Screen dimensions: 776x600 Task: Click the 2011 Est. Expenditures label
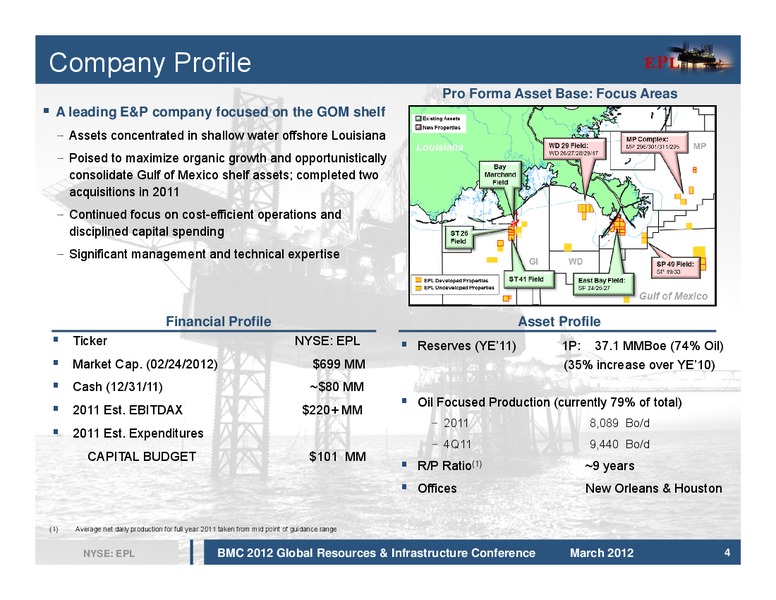click(138, 433)
